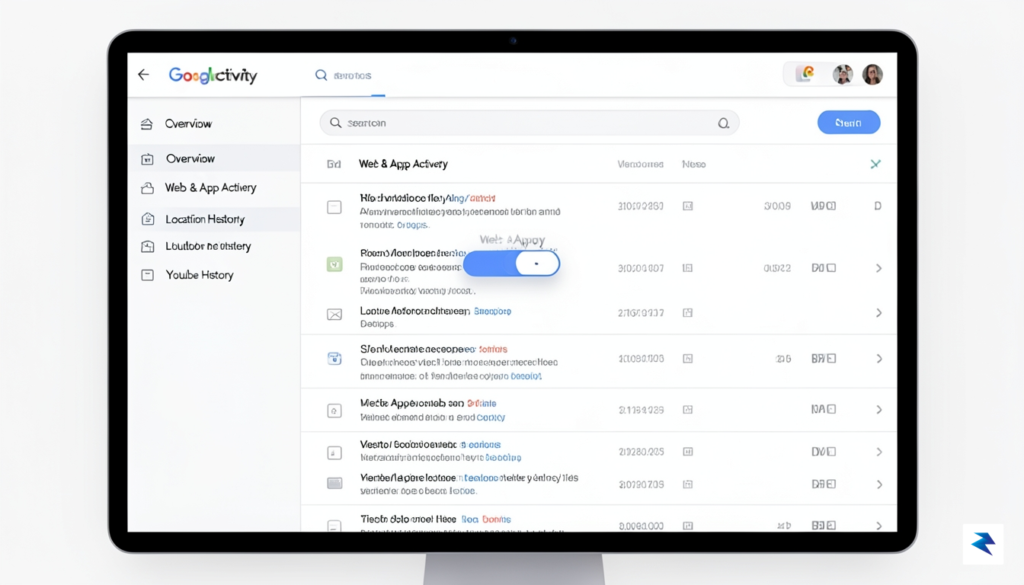The height and width of the screenshot is (585, 1024).
Task: Tick the checkbox of the "Tiectb" row
Action: coord(334,526)
